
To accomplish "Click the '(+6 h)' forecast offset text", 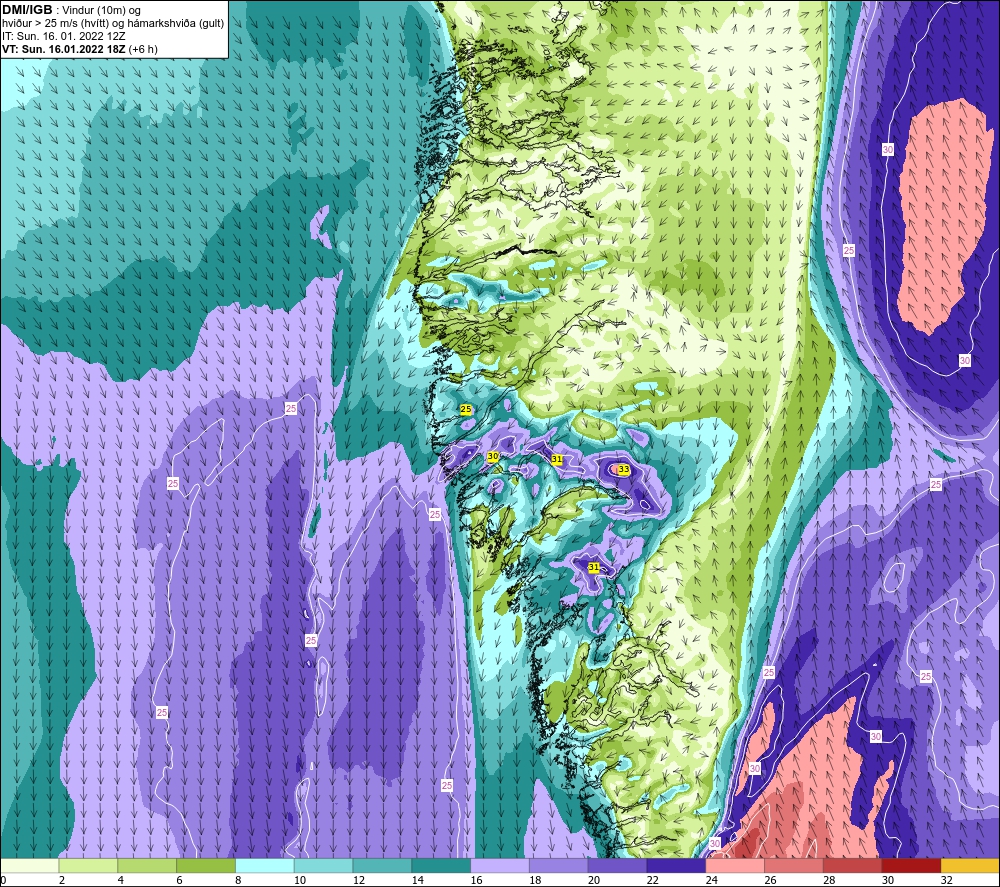I will [143, 49].
